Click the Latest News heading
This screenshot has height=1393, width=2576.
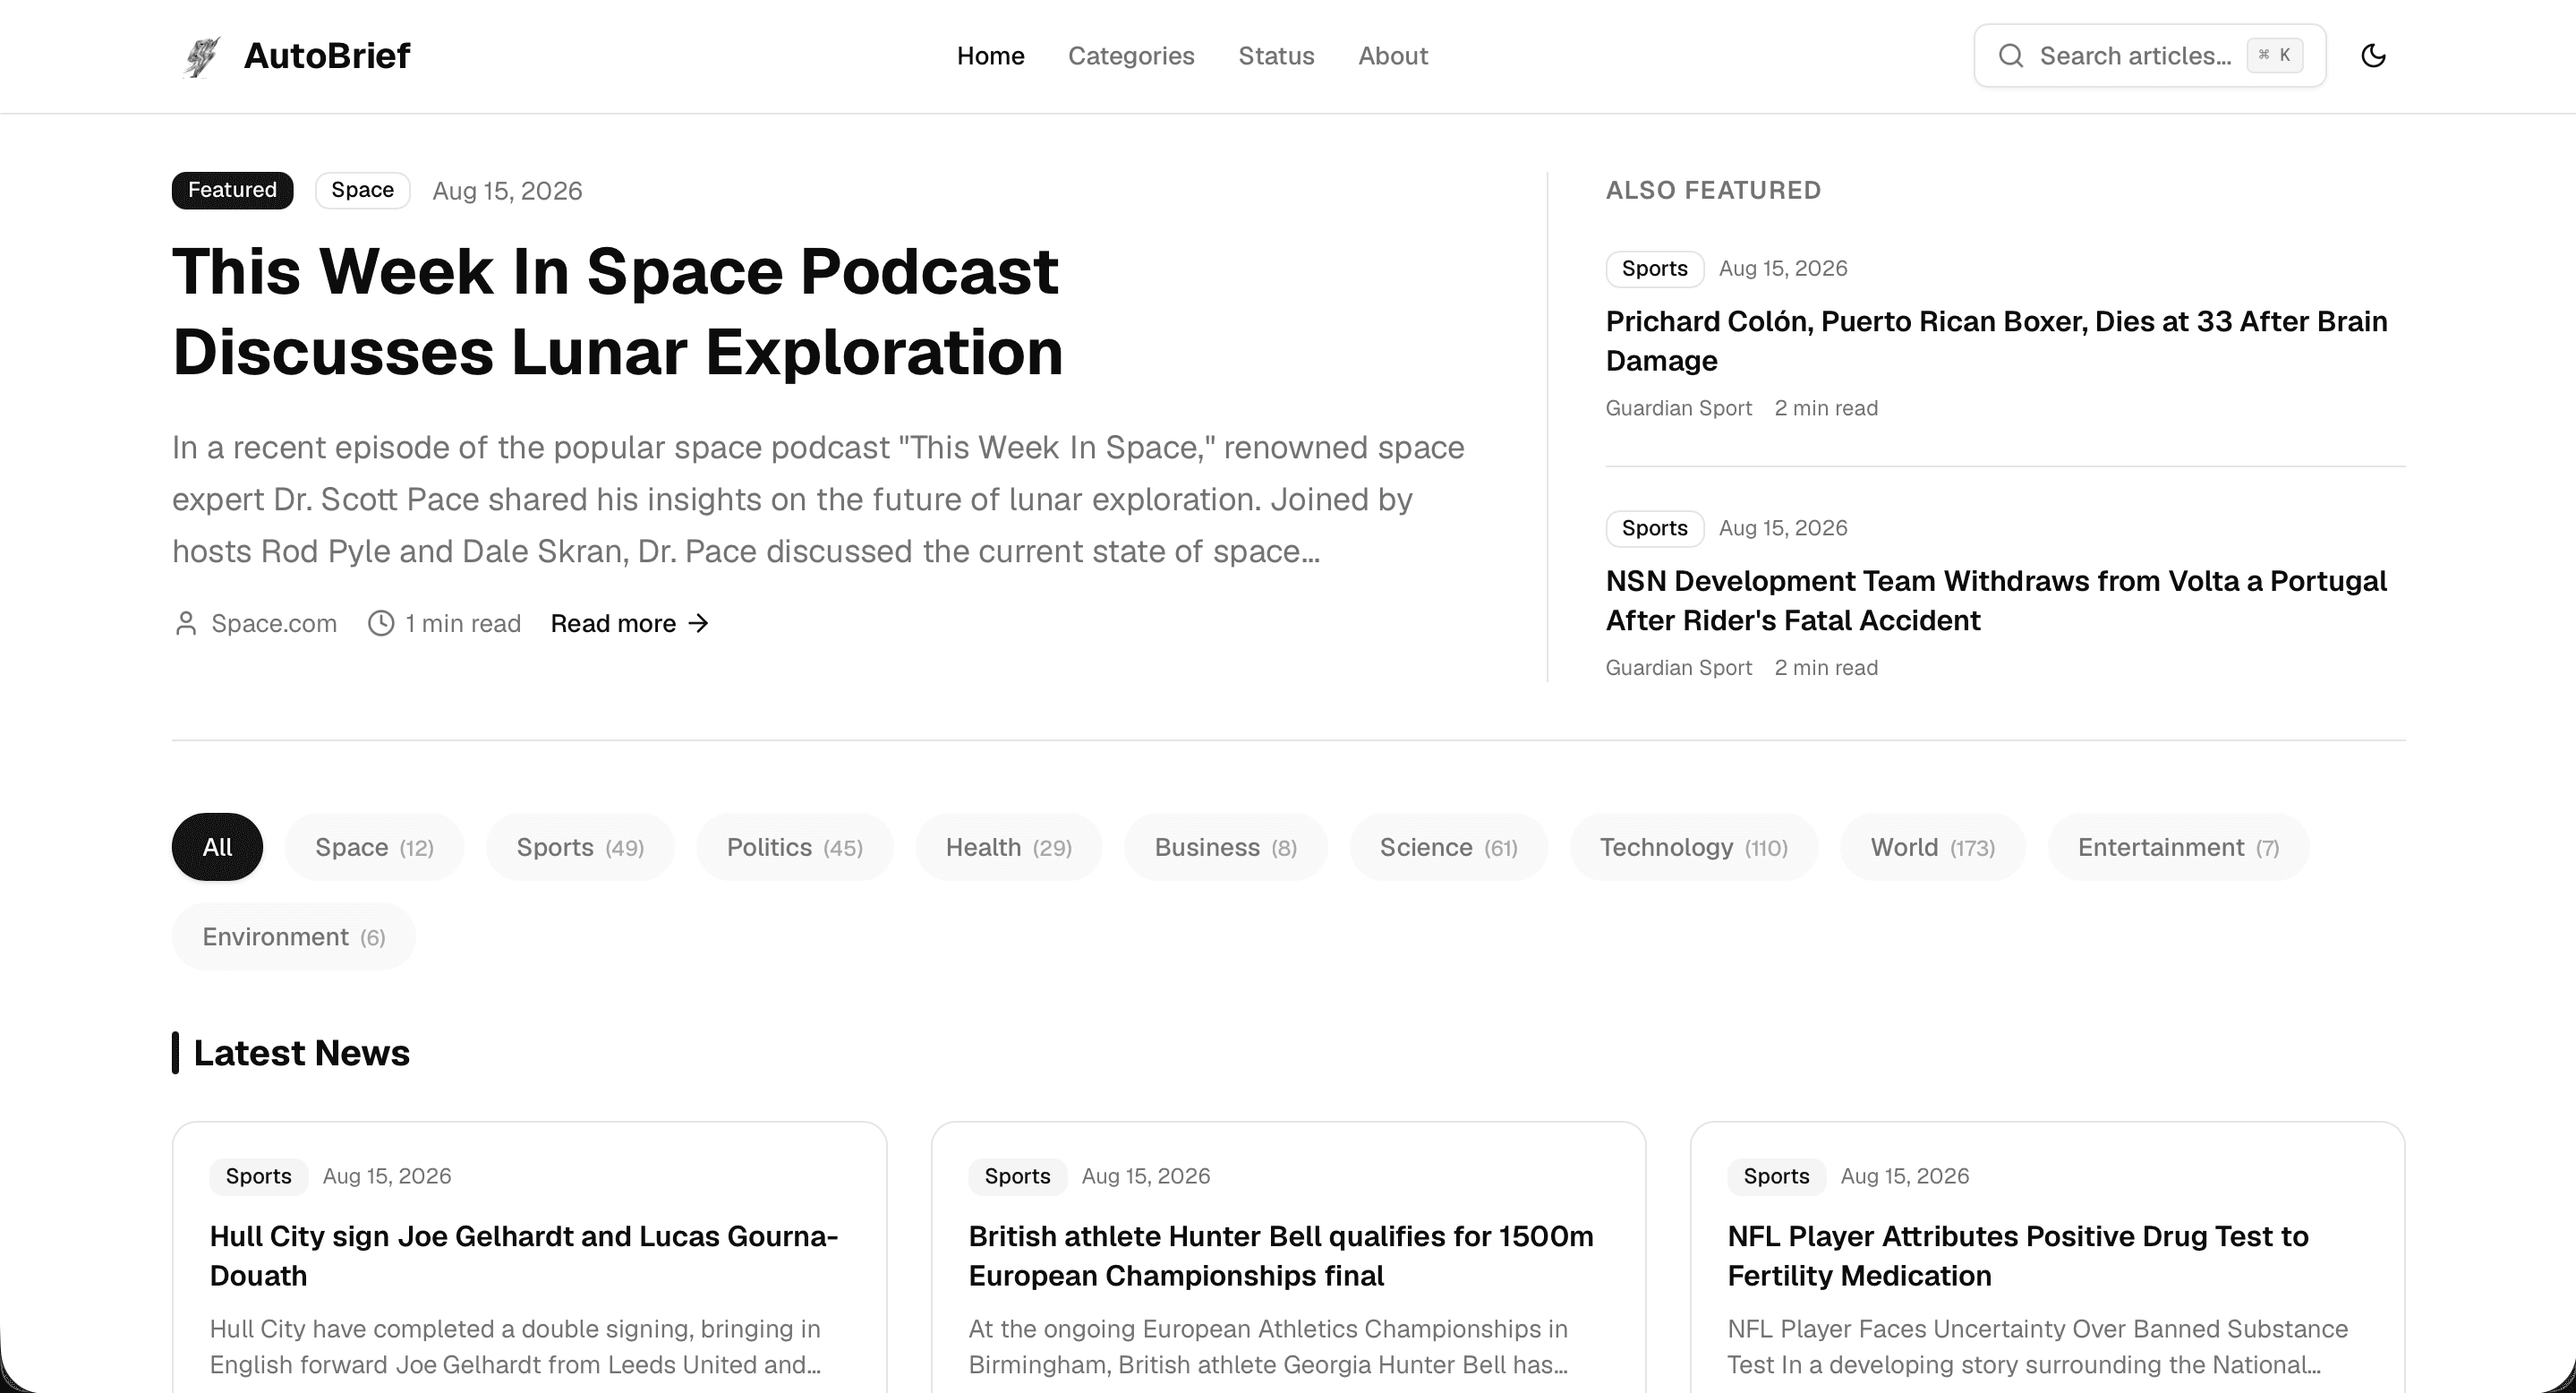tap(301, 1053)
